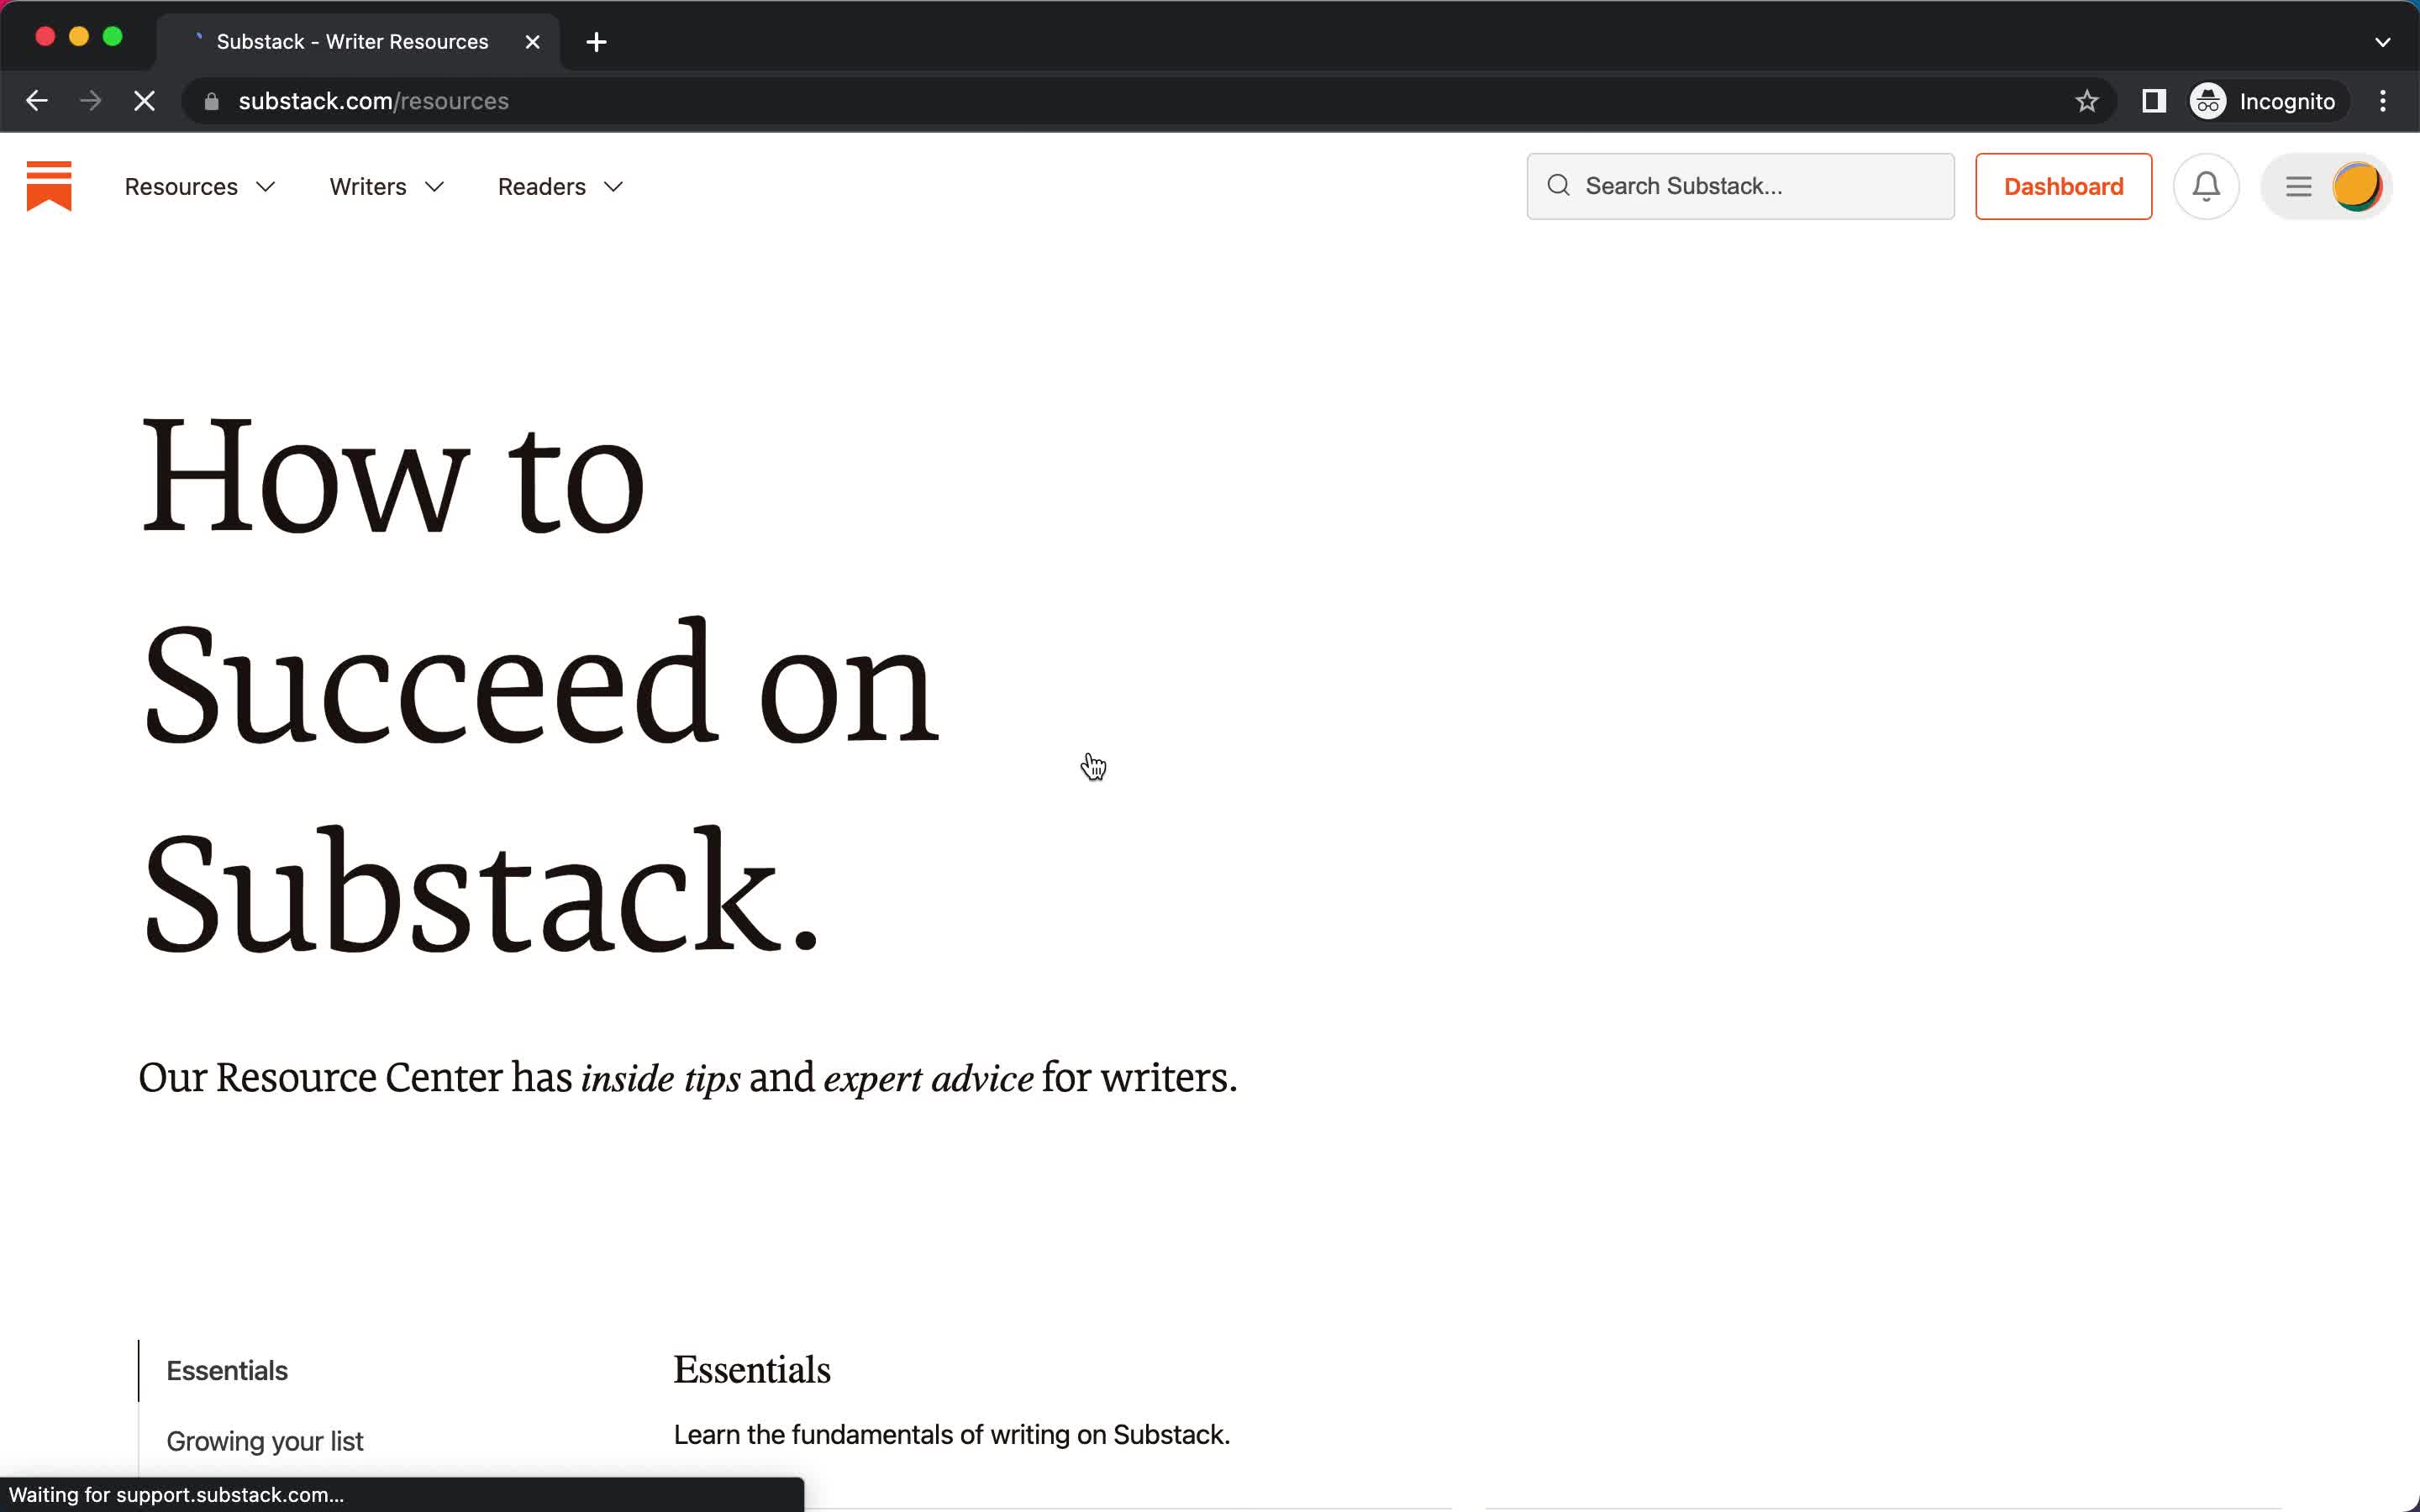Open Chrome three-dot menu
The height and width of the screenshot is (1512, 2420).
2383,101
